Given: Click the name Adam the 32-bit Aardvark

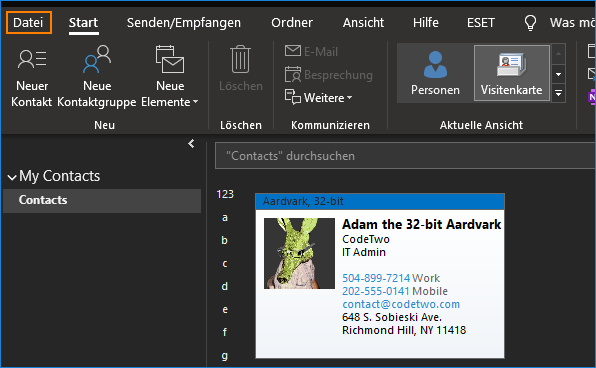Looking at the screenshot, I should (422, 224).
